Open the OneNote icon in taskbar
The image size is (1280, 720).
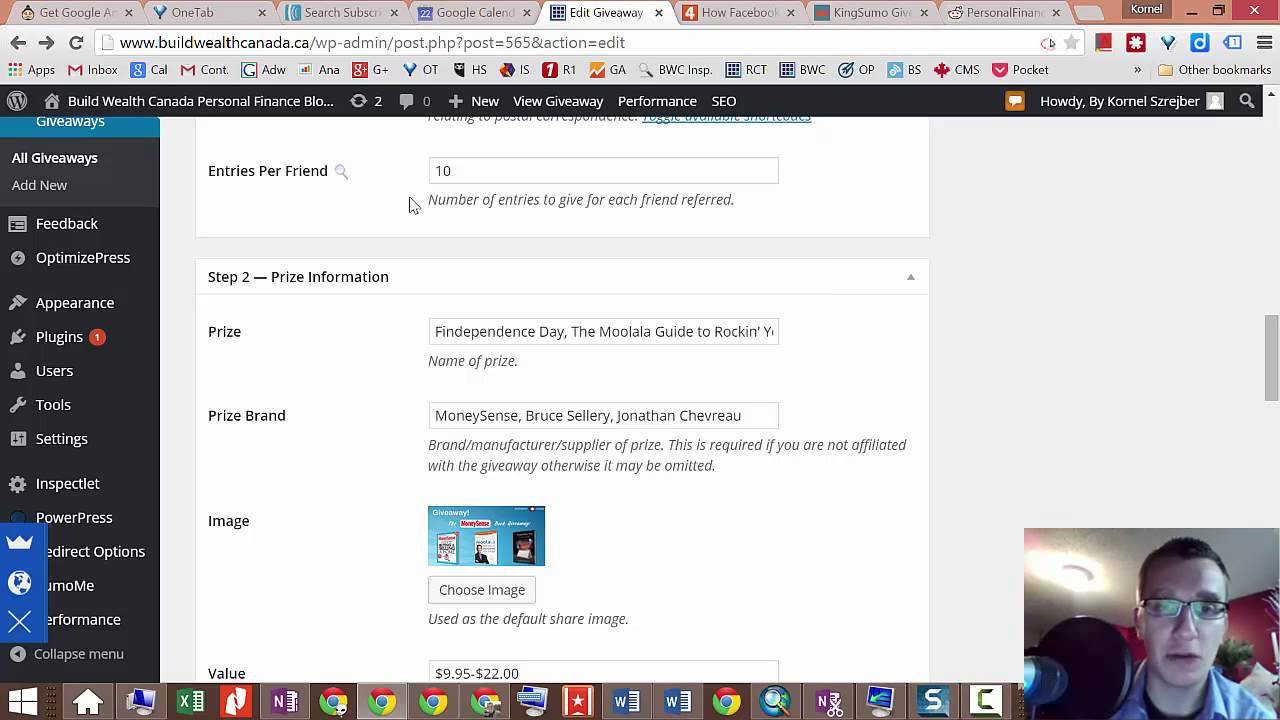[x=285, y=702]
